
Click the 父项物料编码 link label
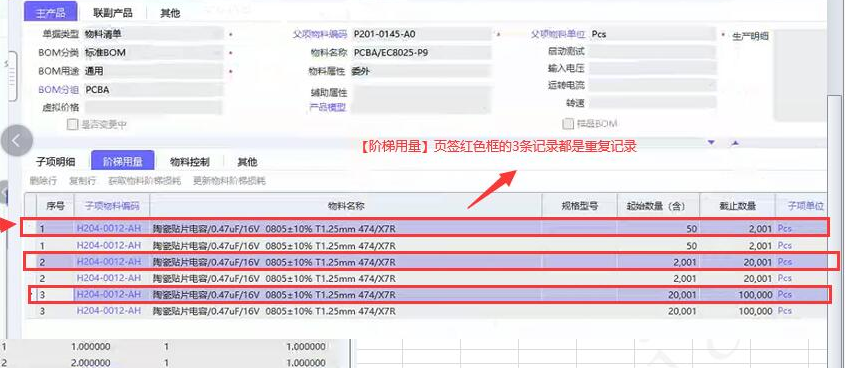tap(320, 34)
